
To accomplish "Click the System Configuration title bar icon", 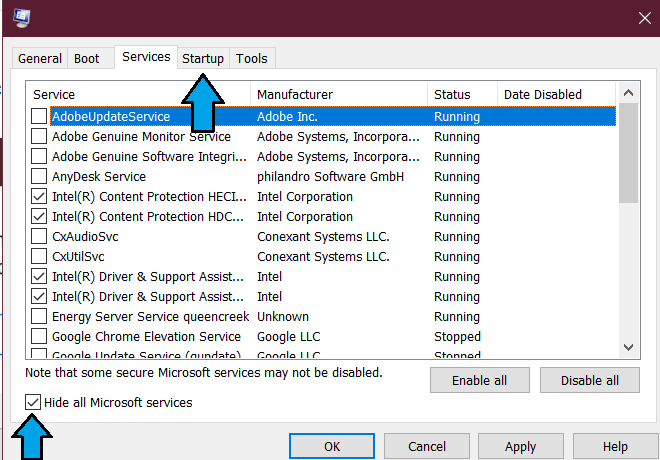I will [x=21, y=18].
